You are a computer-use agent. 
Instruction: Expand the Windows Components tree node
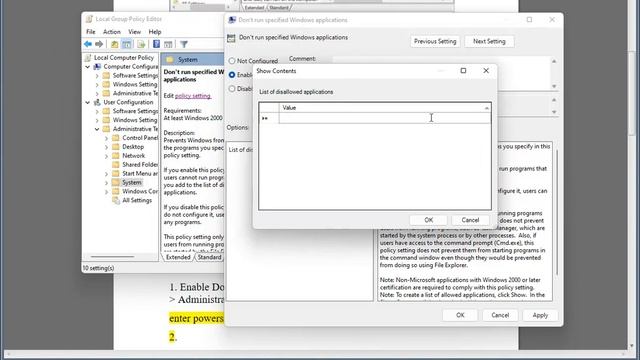point(107,191)
